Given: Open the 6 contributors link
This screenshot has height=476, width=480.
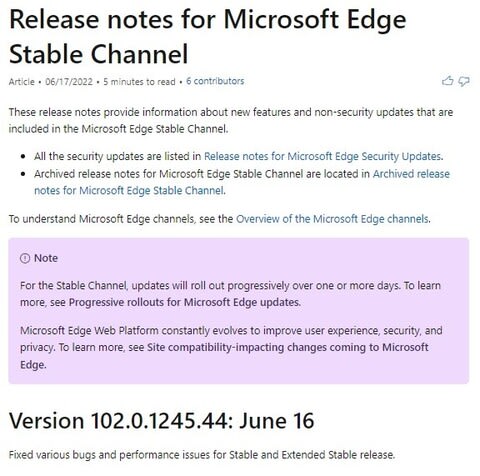Looking at the screenshot, I should [x=215, y=81].
